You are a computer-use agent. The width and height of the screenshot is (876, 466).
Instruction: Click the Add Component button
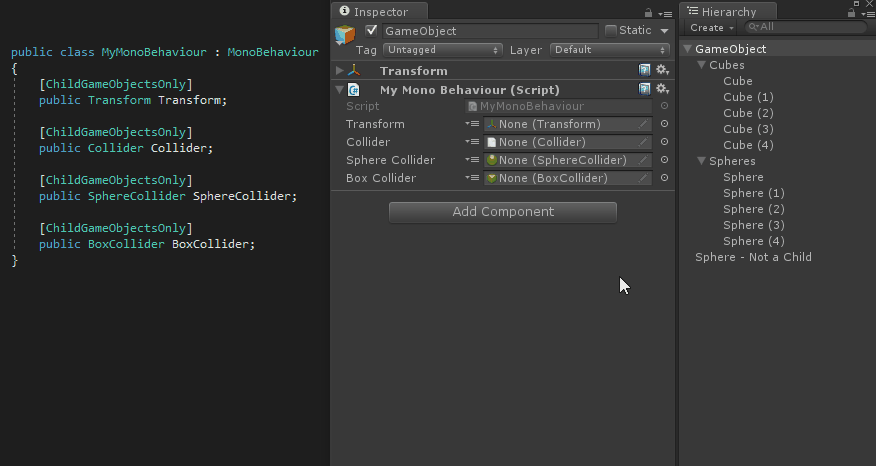point(503,212)
